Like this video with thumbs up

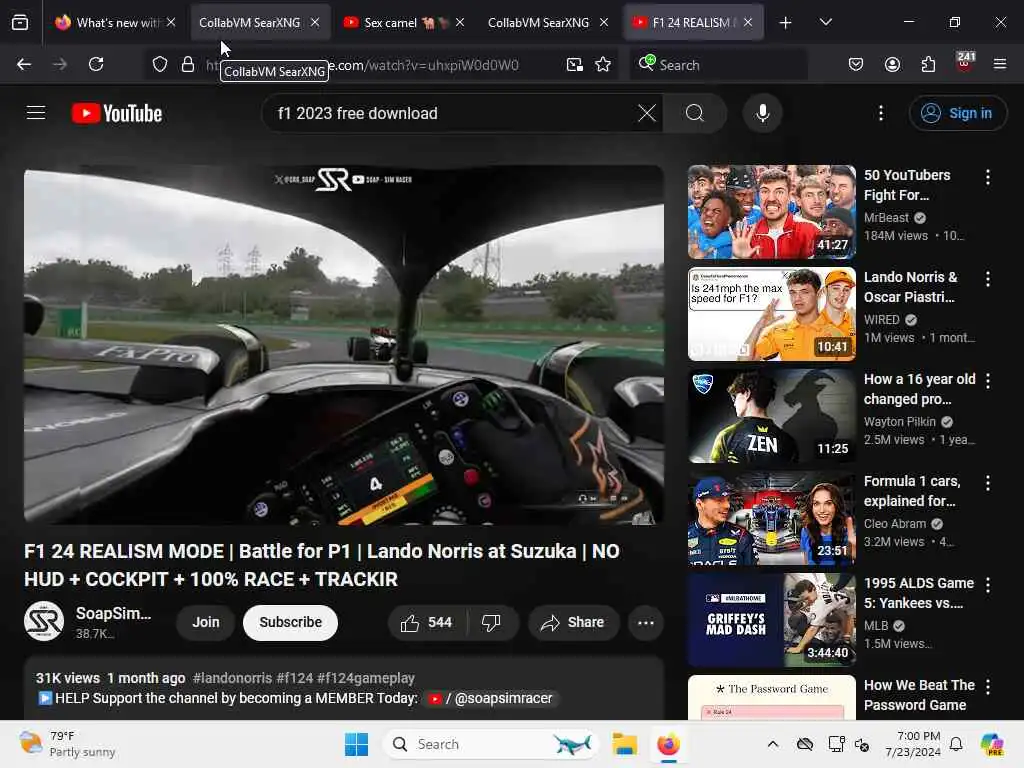click(x=426, y=622)
